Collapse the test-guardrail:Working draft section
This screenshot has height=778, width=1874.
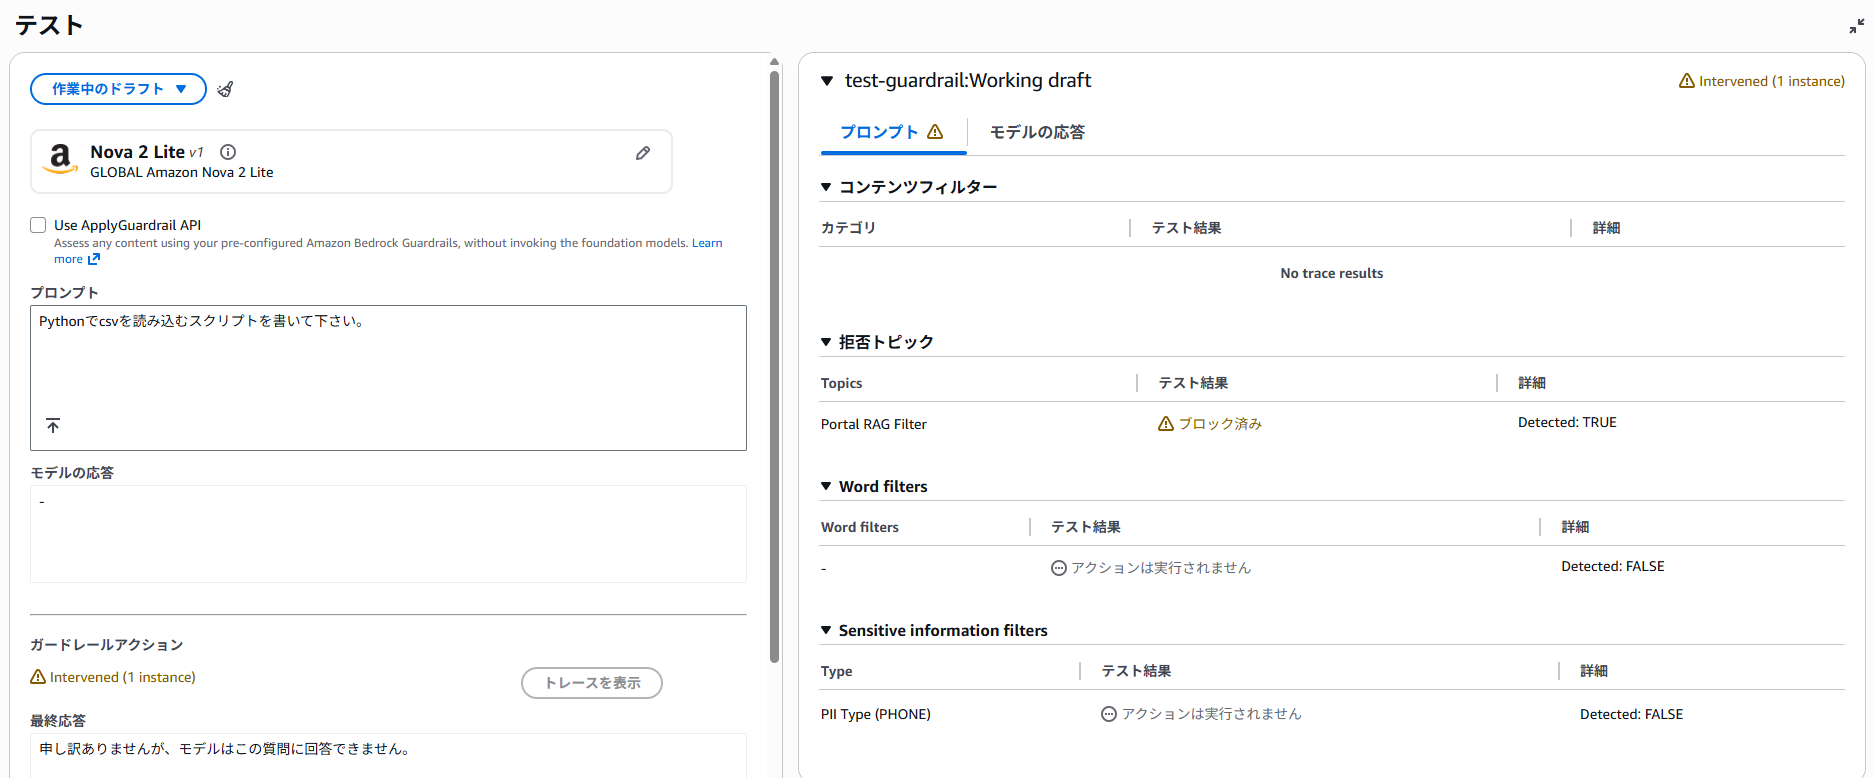827,81
